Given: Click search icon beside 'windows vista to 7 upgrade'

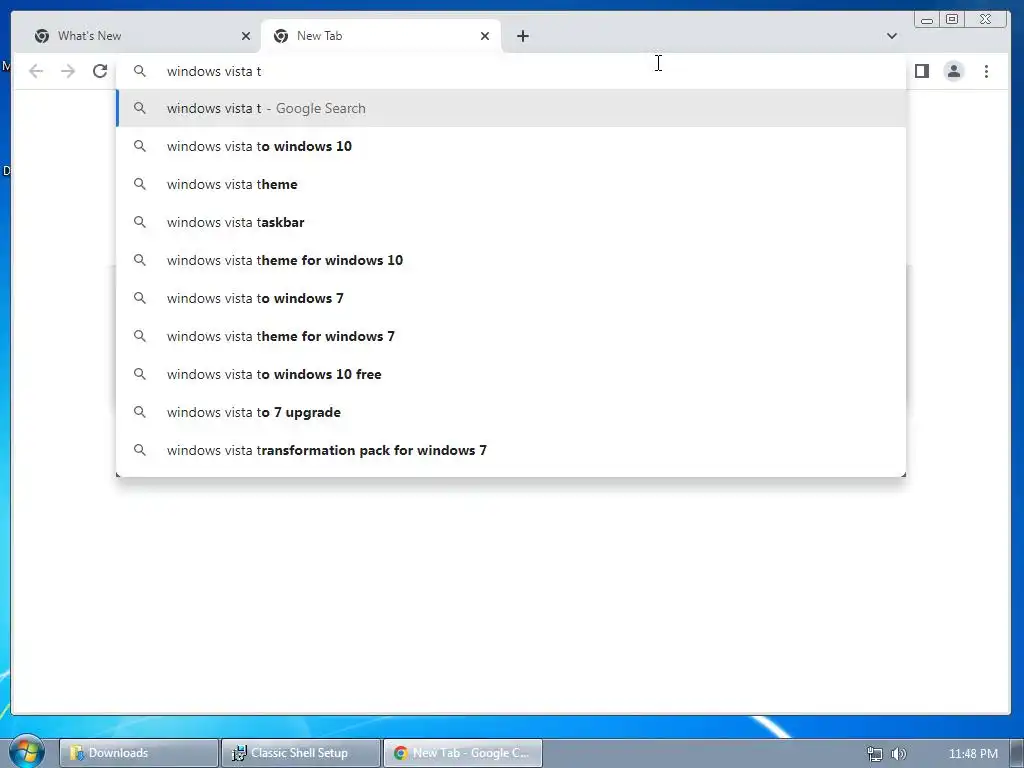Looking at the screenshot, I should tap(140, 412).
